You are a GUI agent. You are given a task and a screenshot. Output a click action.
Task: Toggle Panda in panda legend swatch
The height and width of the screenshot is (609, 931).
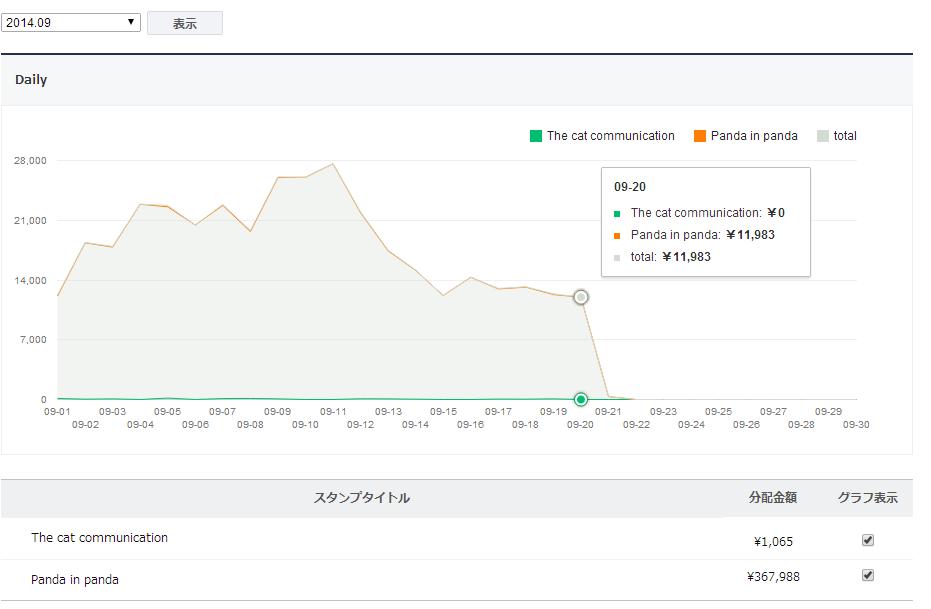pos(700,136)
